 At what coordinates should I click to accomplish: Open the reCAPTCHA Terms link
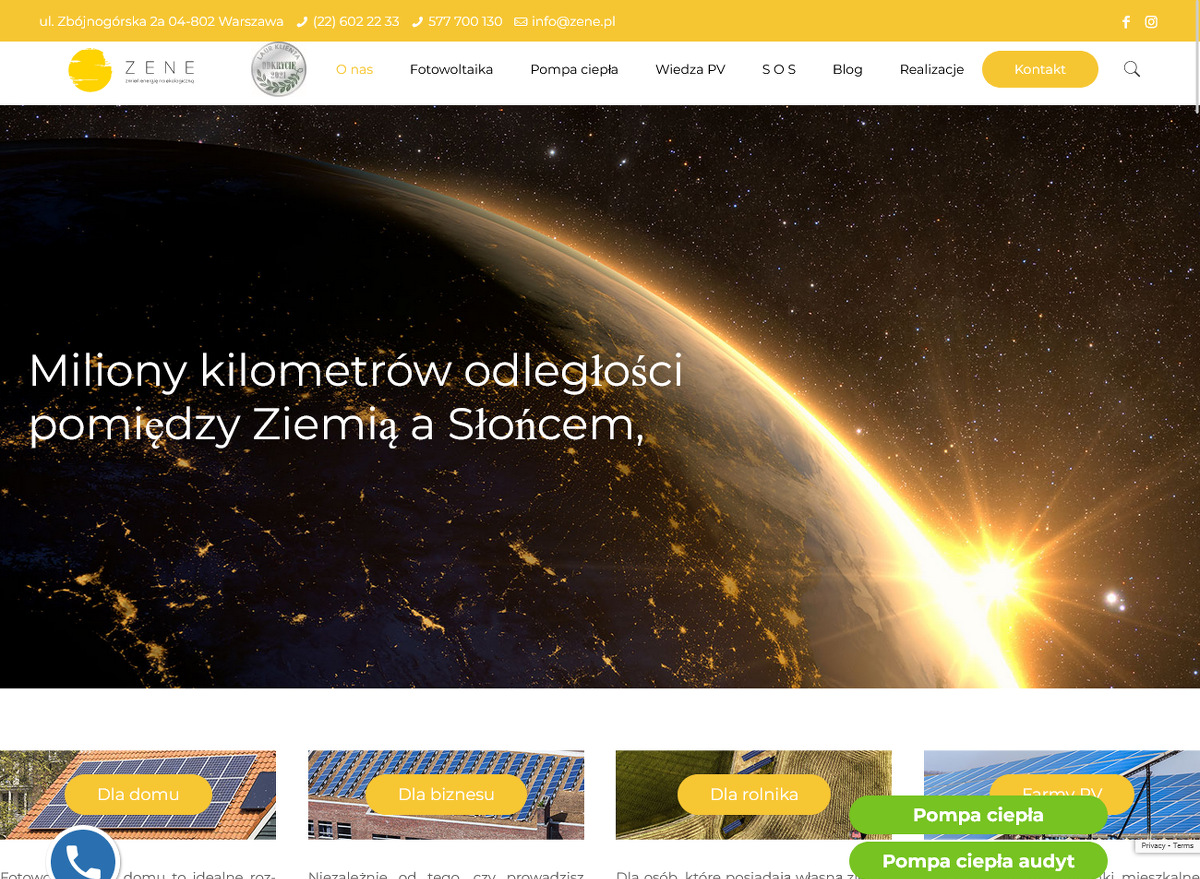[1183, 846]
